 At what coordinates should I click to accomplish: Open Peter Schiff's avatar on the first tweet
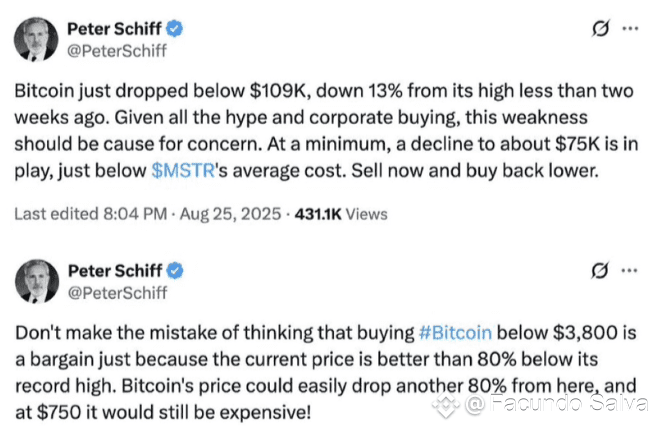36,39
